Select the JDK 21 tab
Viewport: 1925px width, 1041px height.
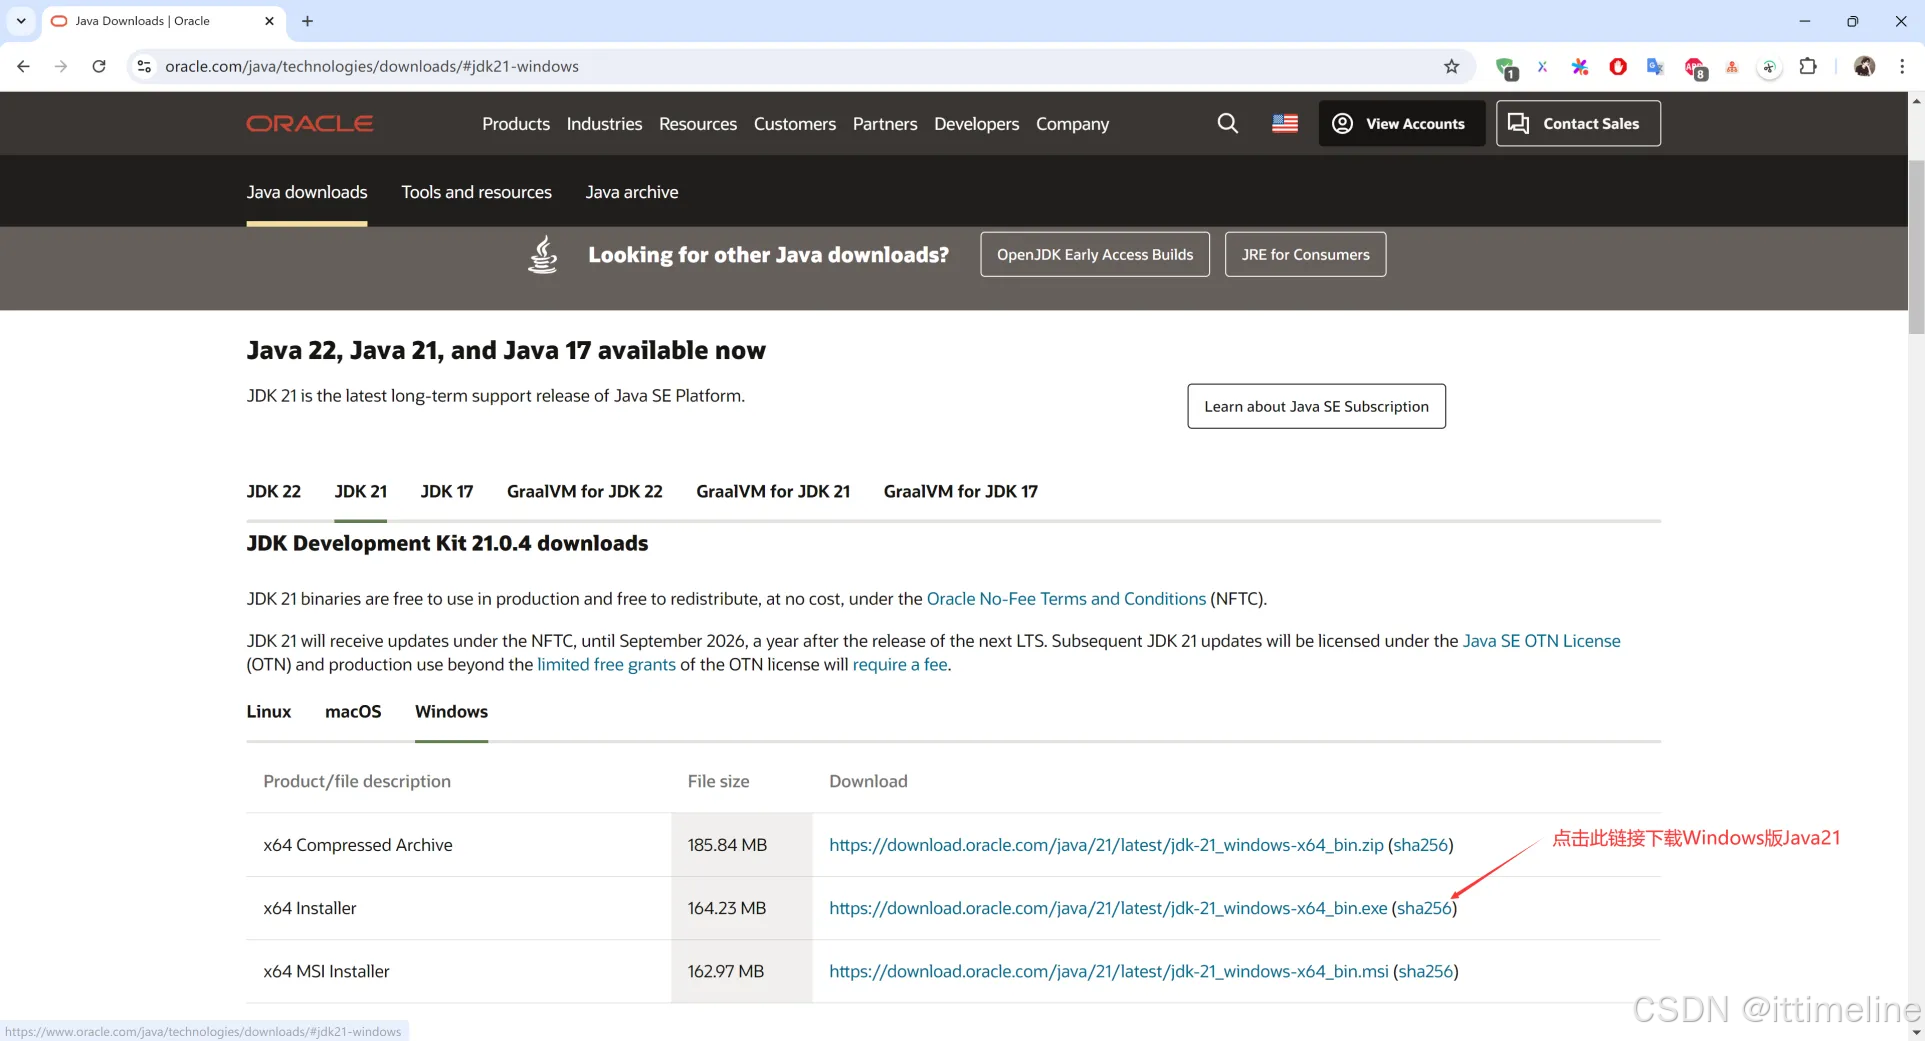coord(360,491)
